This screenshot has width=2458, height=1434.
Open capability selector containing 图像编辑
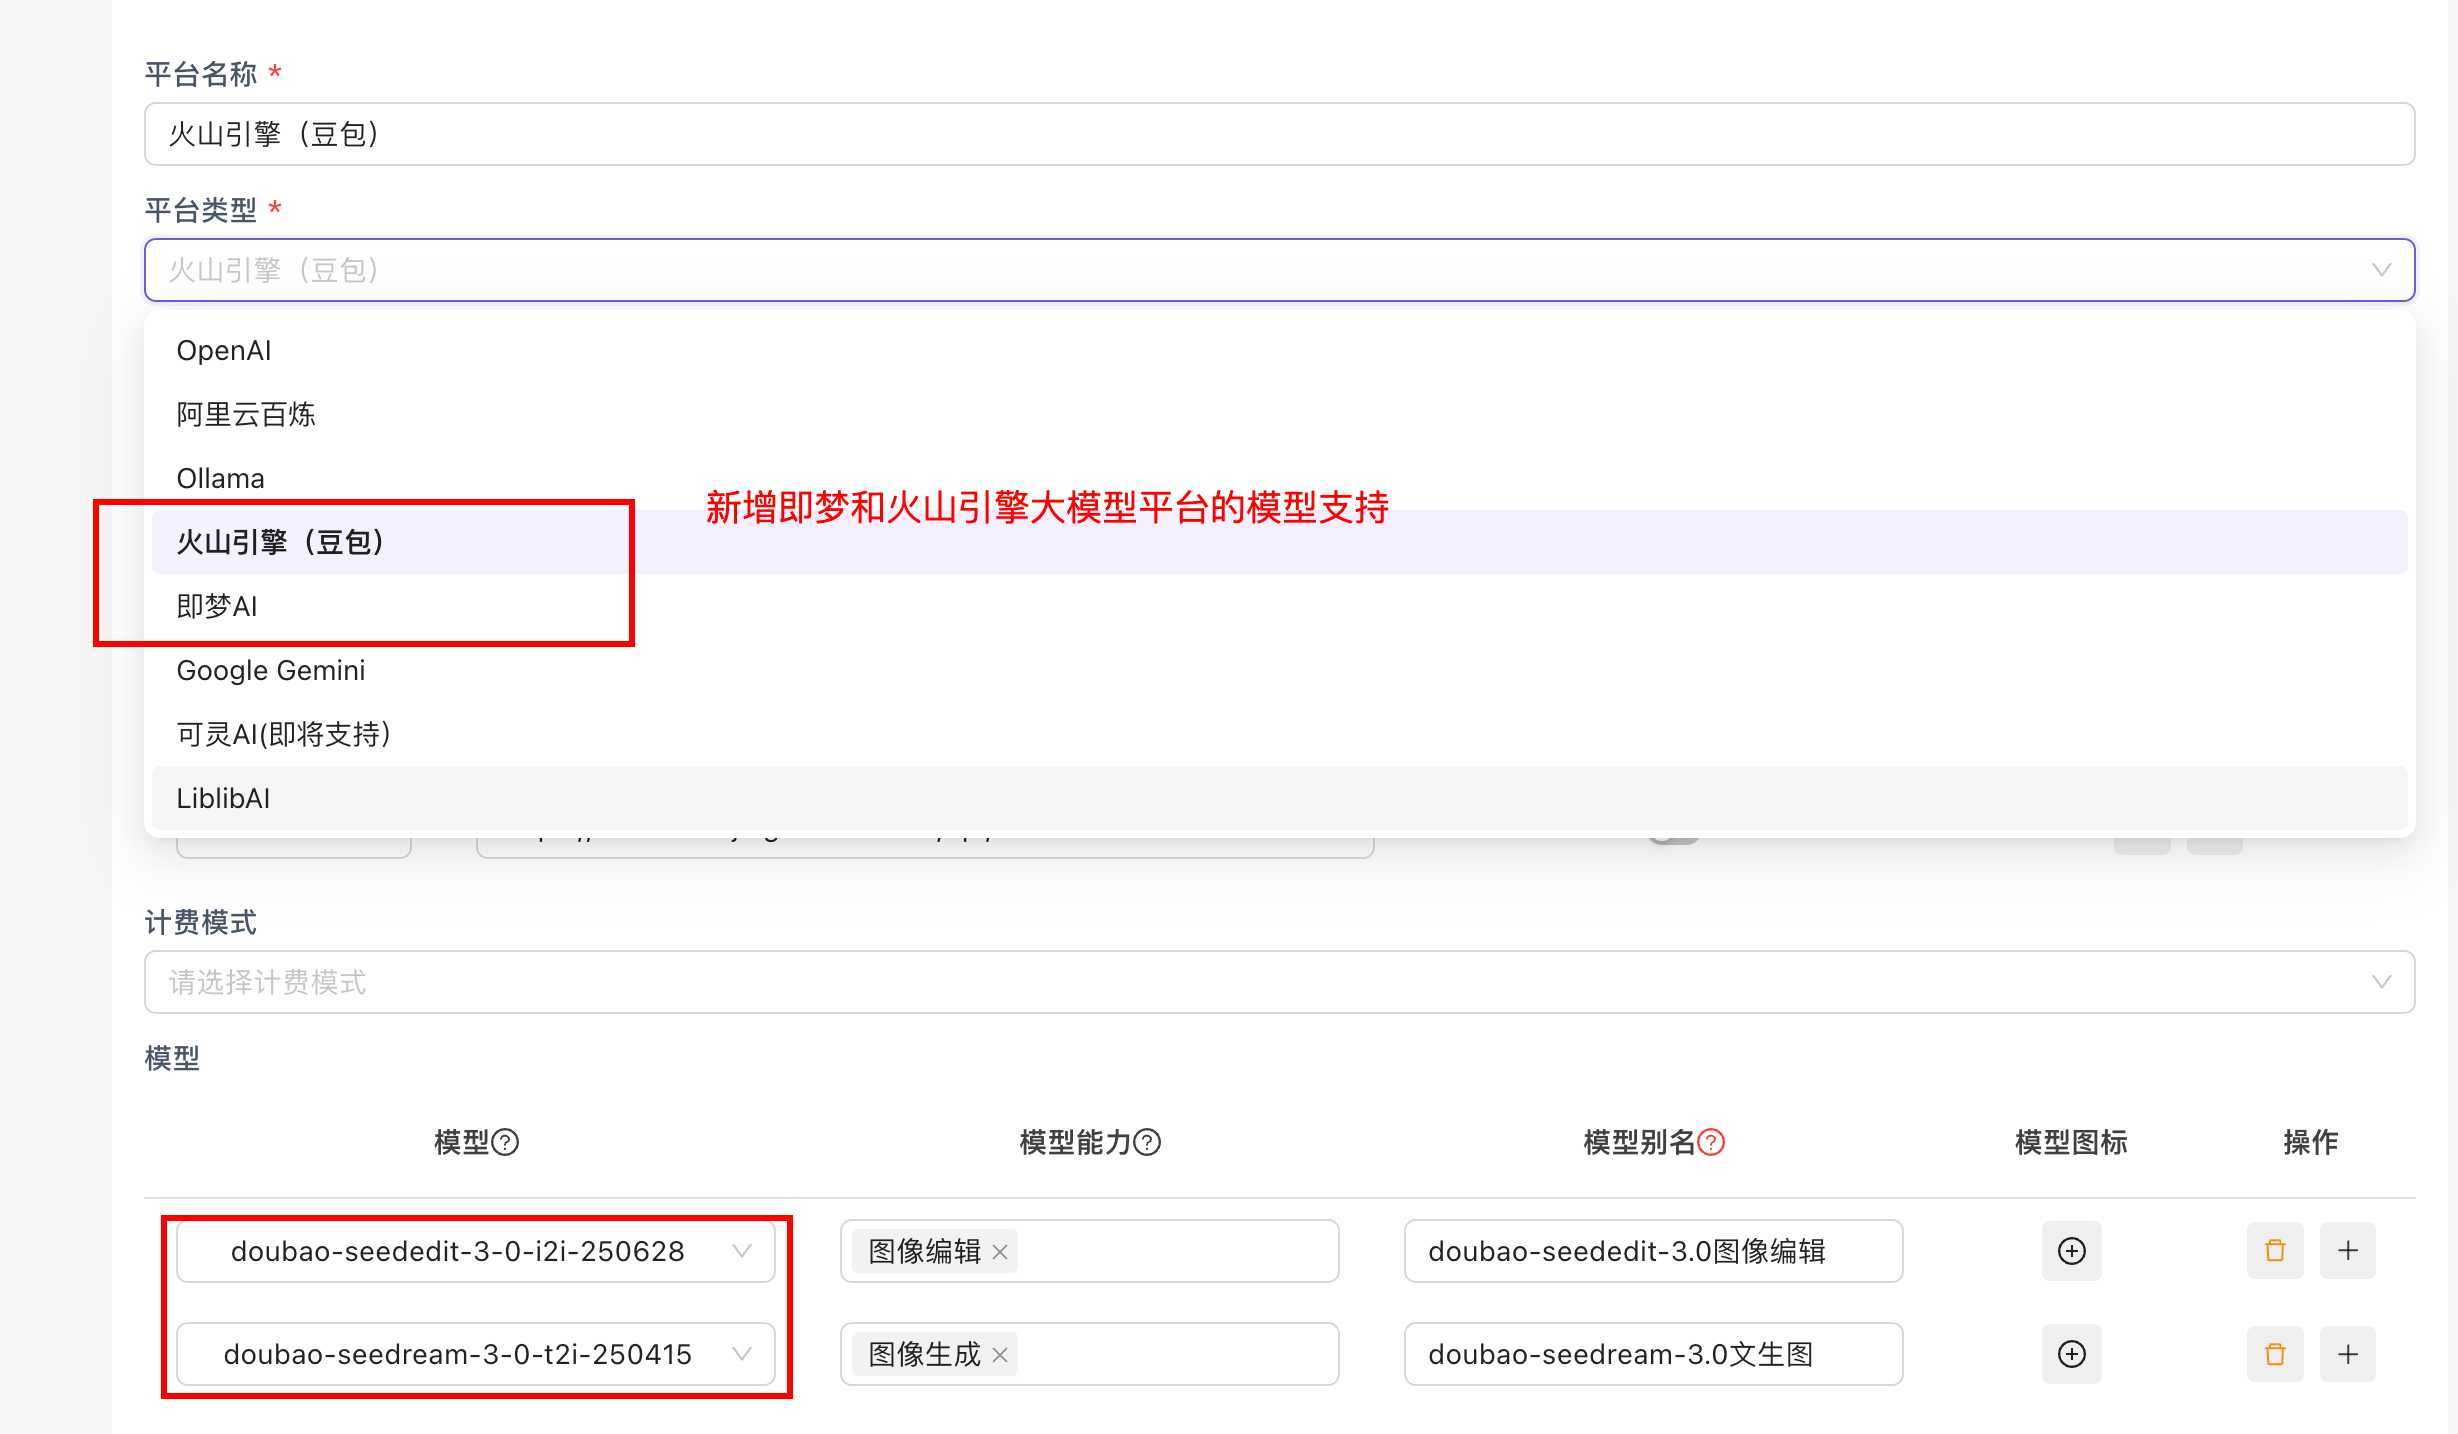coord(1090,1251)
